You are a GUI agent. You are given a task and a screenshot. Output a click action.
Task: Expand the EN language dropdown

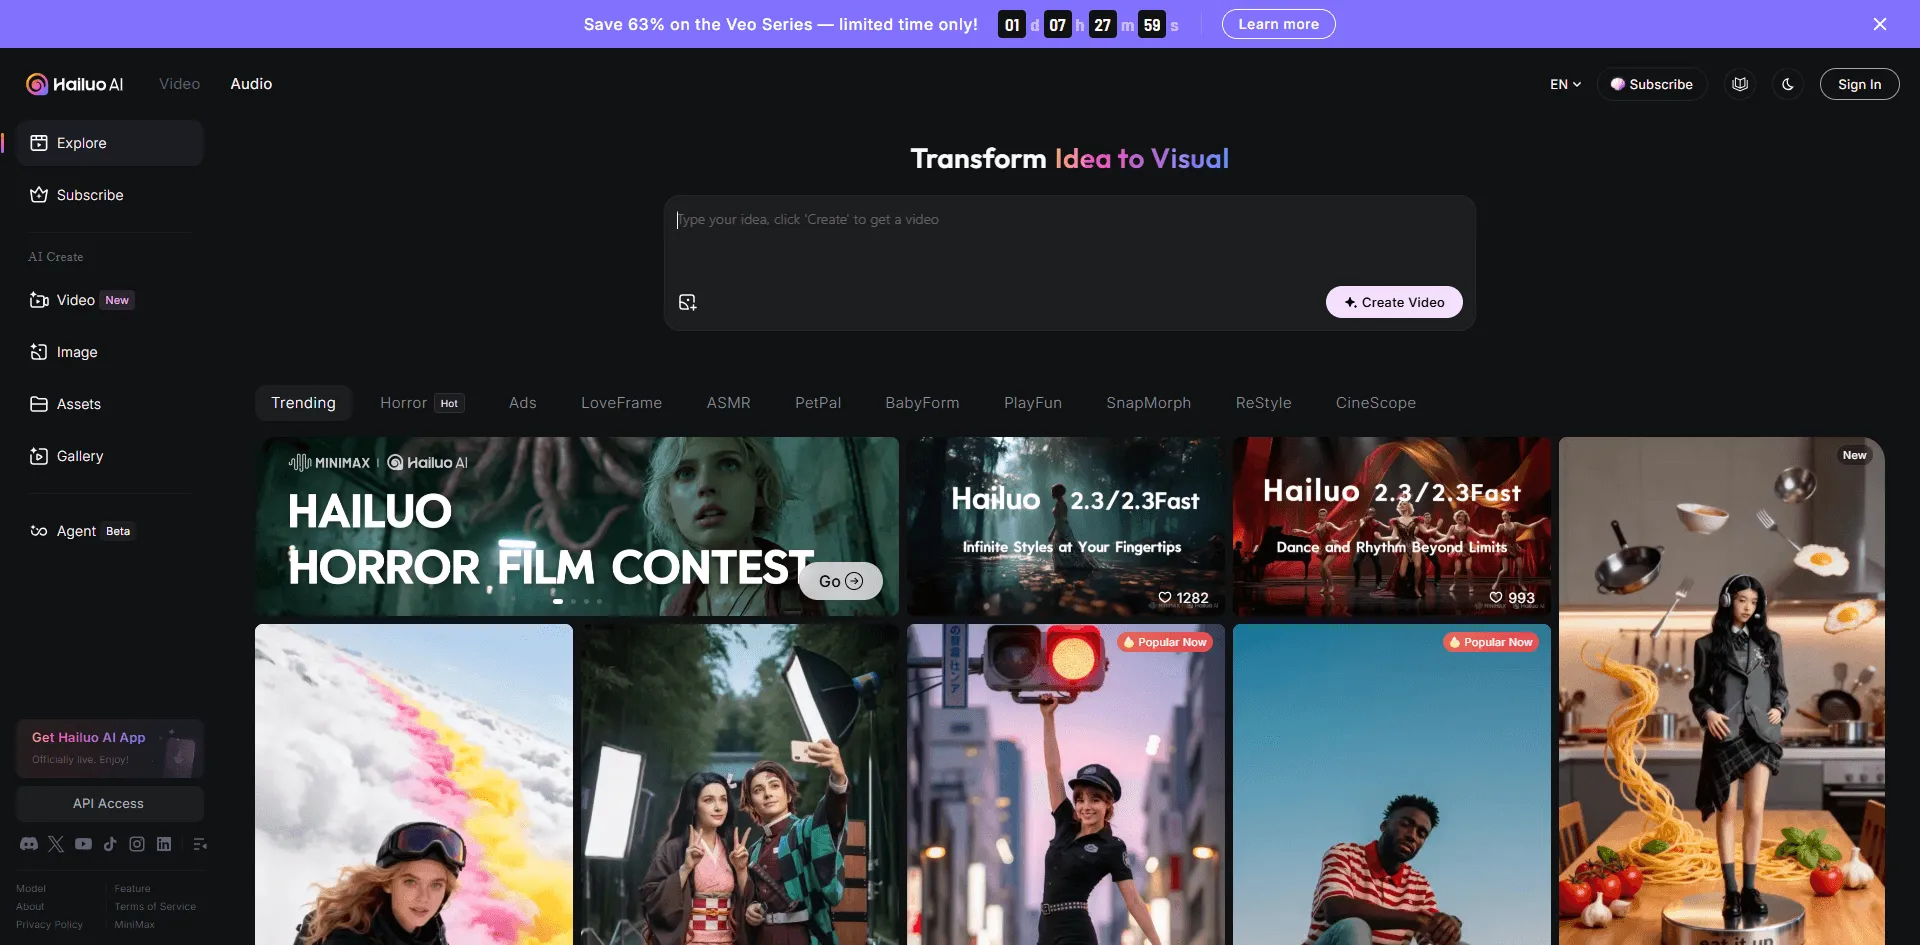pos(1565,84)
